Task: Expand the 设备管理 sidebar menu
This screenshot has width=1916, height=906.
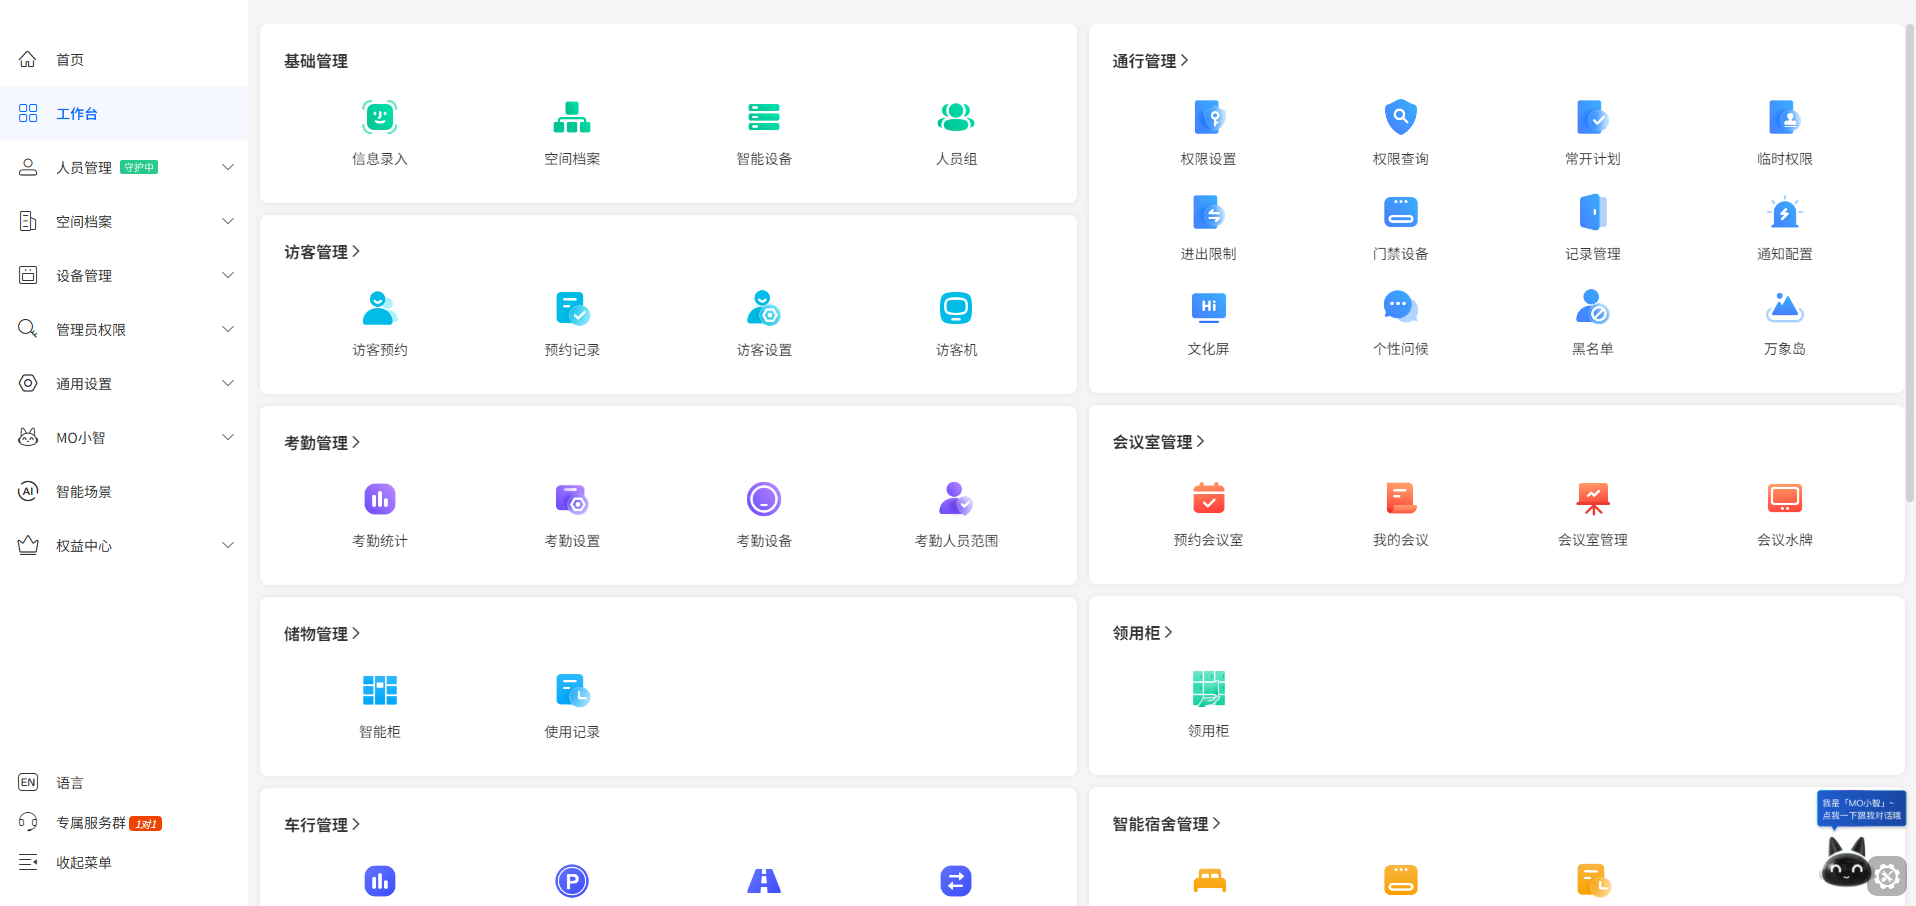Action: pos(124,275)
